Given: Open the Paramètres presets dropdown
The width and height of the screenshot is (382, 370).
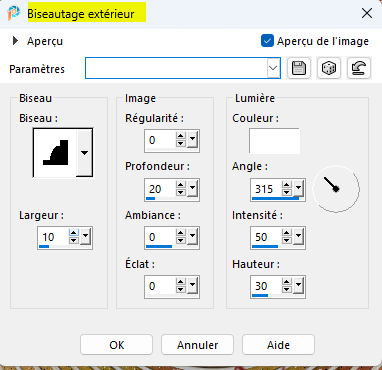Looking at the screenshot, I should point(273,68).
